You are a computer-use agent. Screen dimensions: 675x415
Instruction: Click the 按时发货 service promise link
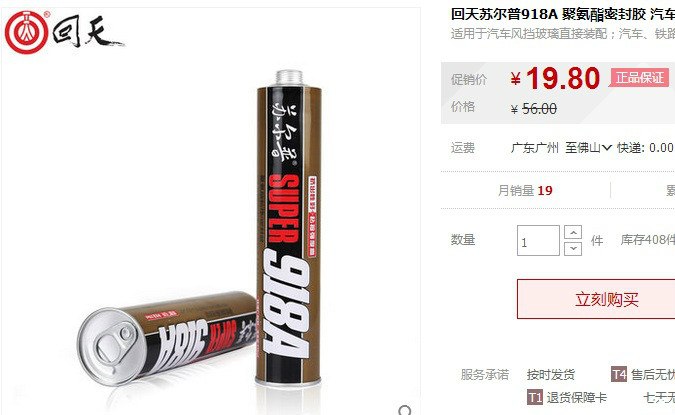[x=551, y=375]
